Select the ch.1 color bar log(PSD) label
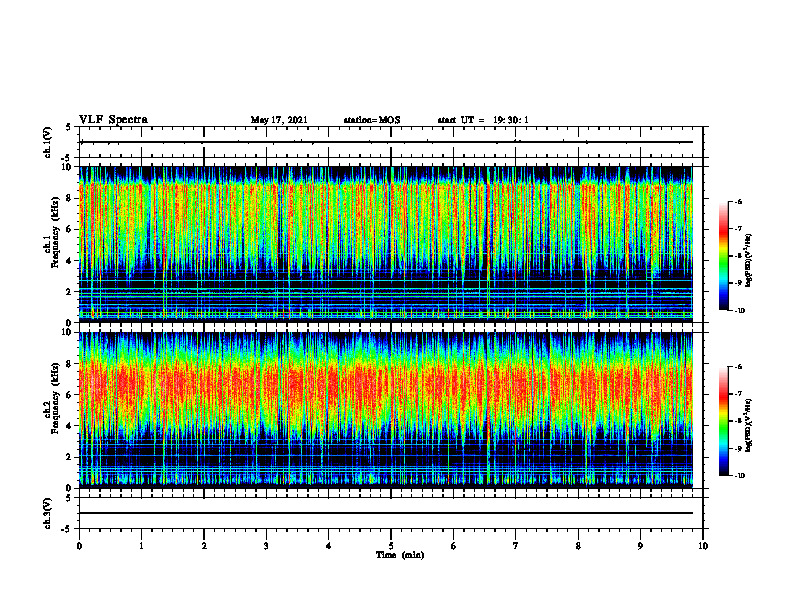The image size is (792, 612). point(749,261)
